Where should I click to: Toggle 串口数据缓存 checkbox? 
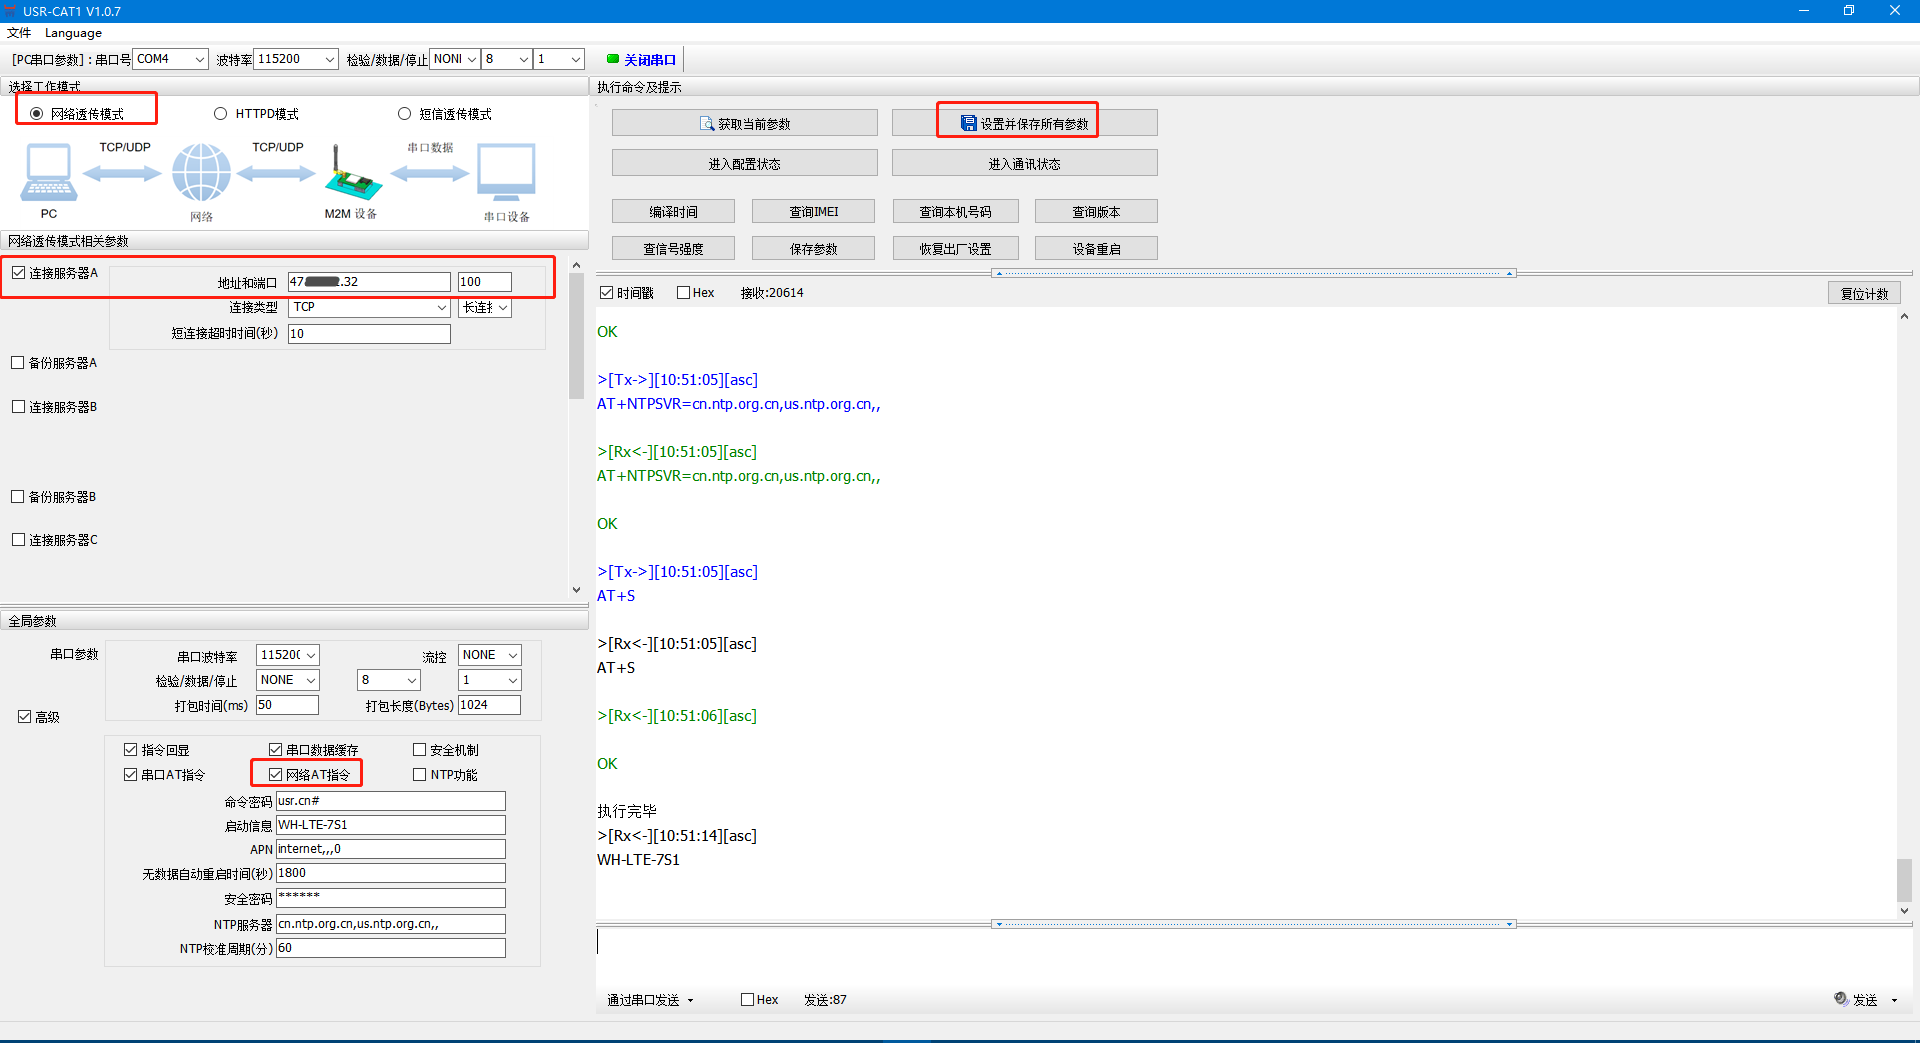click(276, 750)
